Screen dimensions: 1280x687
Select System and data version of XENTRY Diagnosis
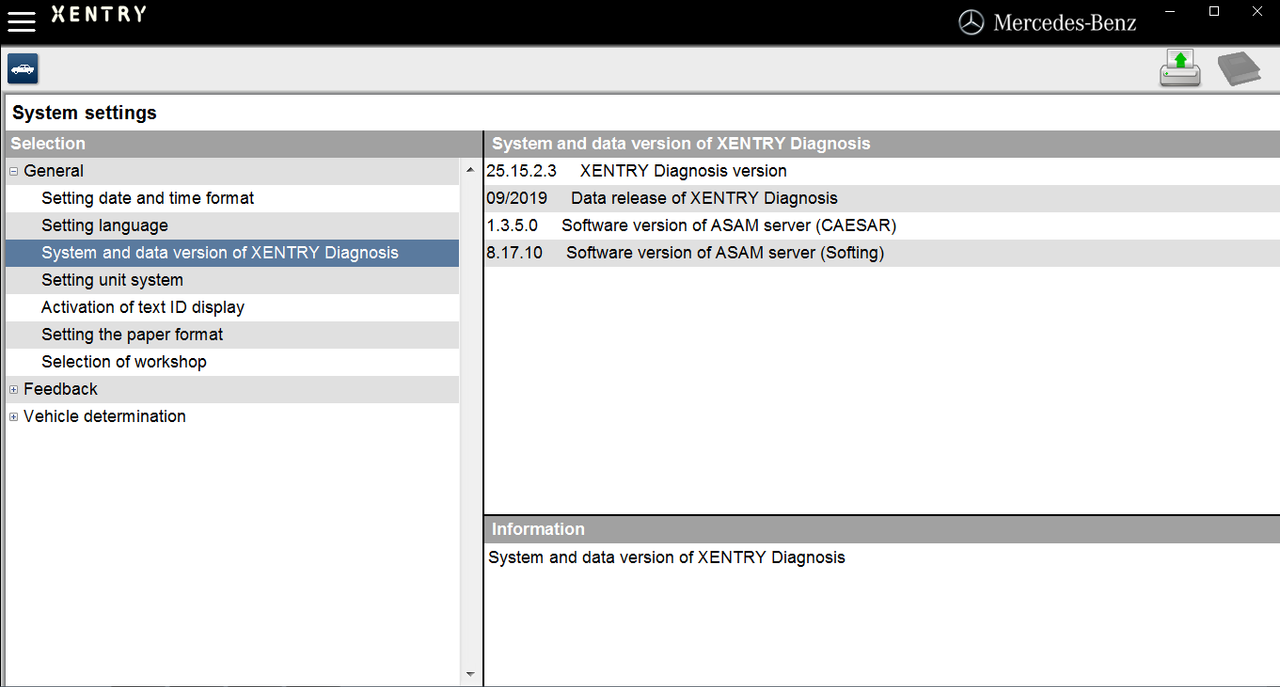(x=232, y=252)
